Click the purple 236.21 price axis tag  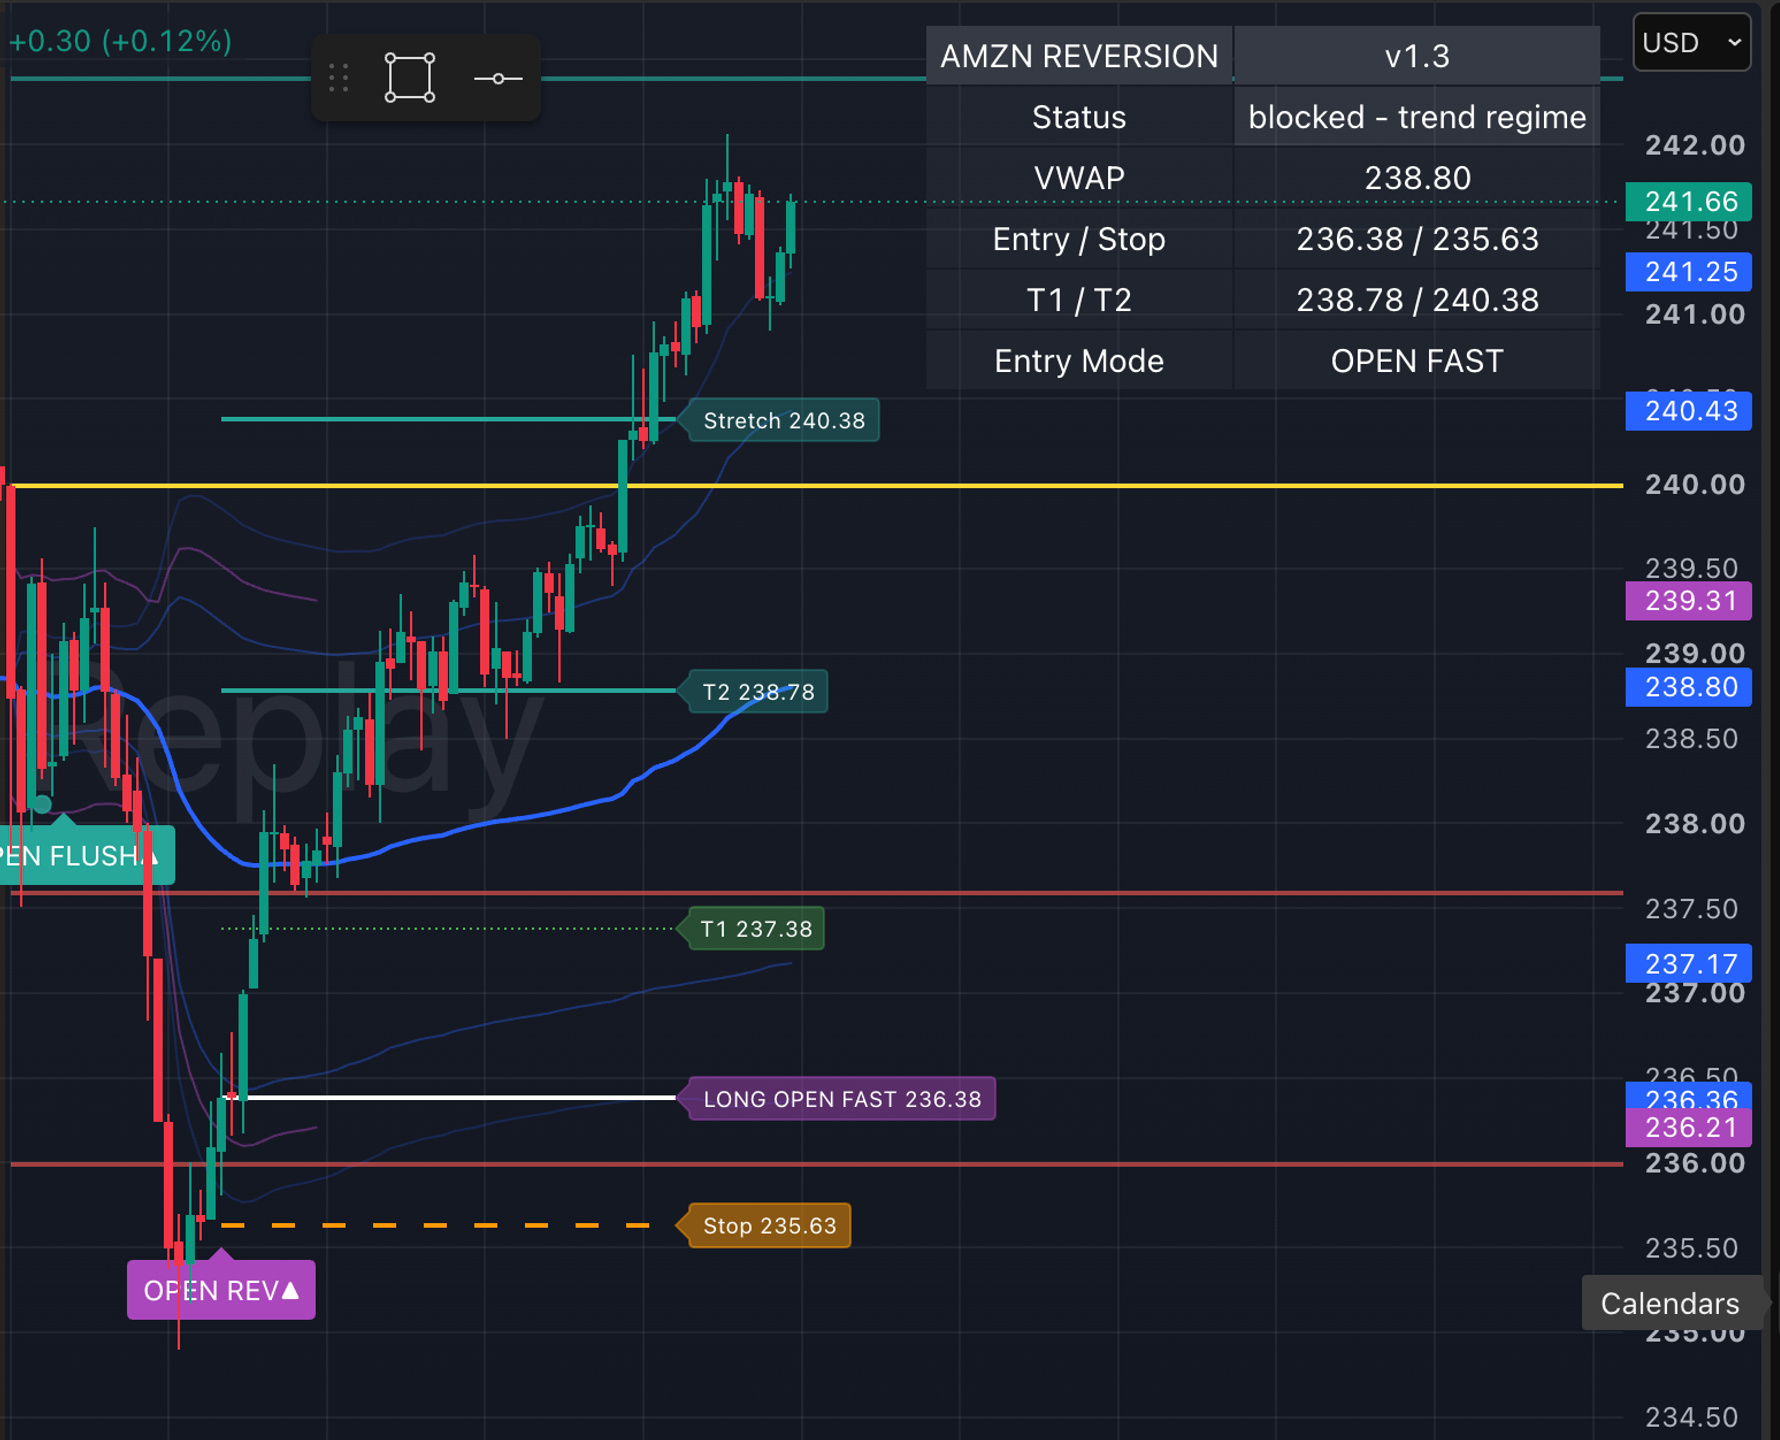[1688, 1128]
